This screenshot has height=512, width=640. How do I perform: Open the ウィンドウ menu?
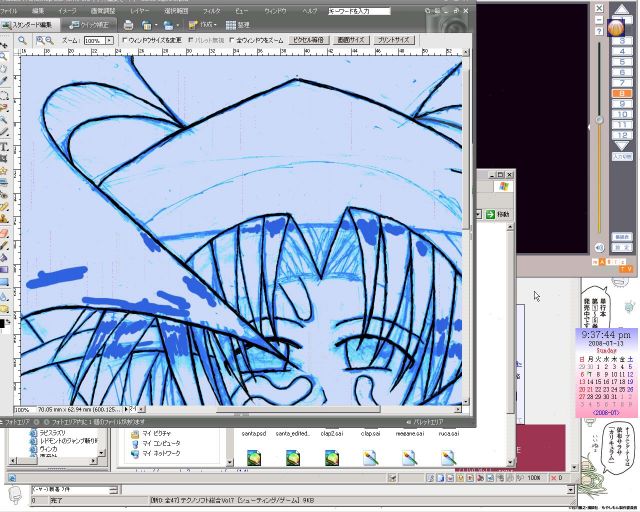point(275,11)
